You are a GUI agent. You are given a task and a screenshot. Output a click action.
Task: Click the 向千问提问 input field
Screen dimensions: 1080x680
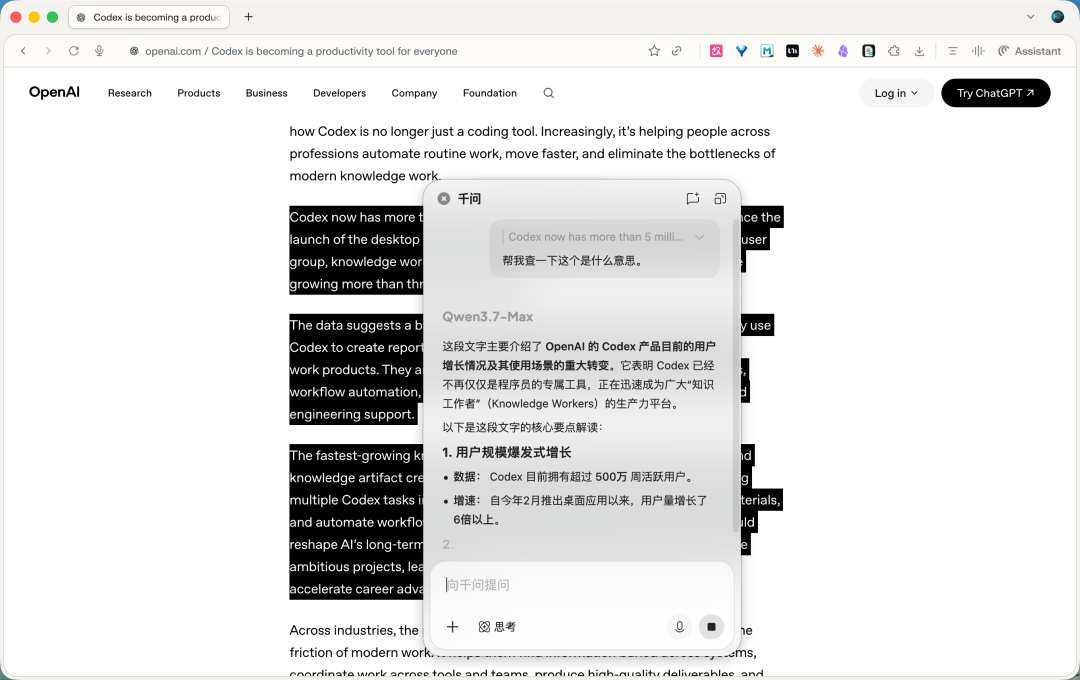point(582,585)
